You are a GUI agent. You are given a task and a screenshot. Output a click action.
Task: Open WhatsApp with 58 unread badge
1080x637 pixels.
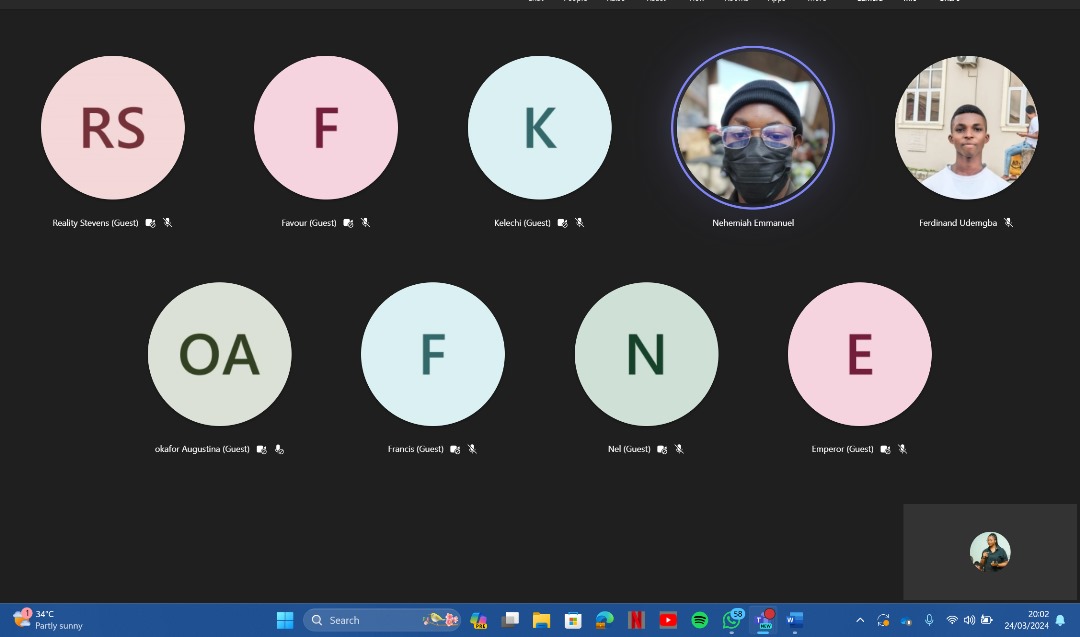[x=732, y=620]
